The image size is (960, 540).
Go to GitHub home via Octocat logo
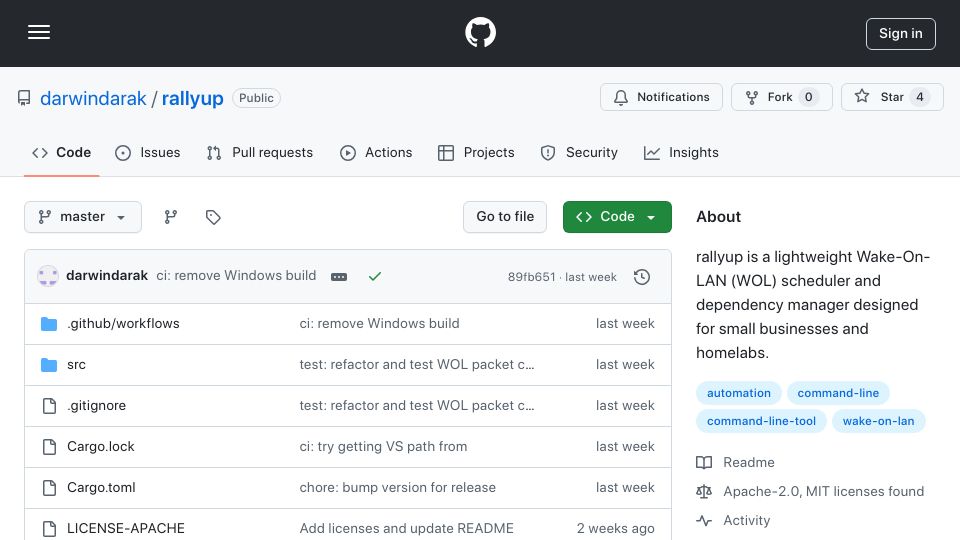coord(480,32)
